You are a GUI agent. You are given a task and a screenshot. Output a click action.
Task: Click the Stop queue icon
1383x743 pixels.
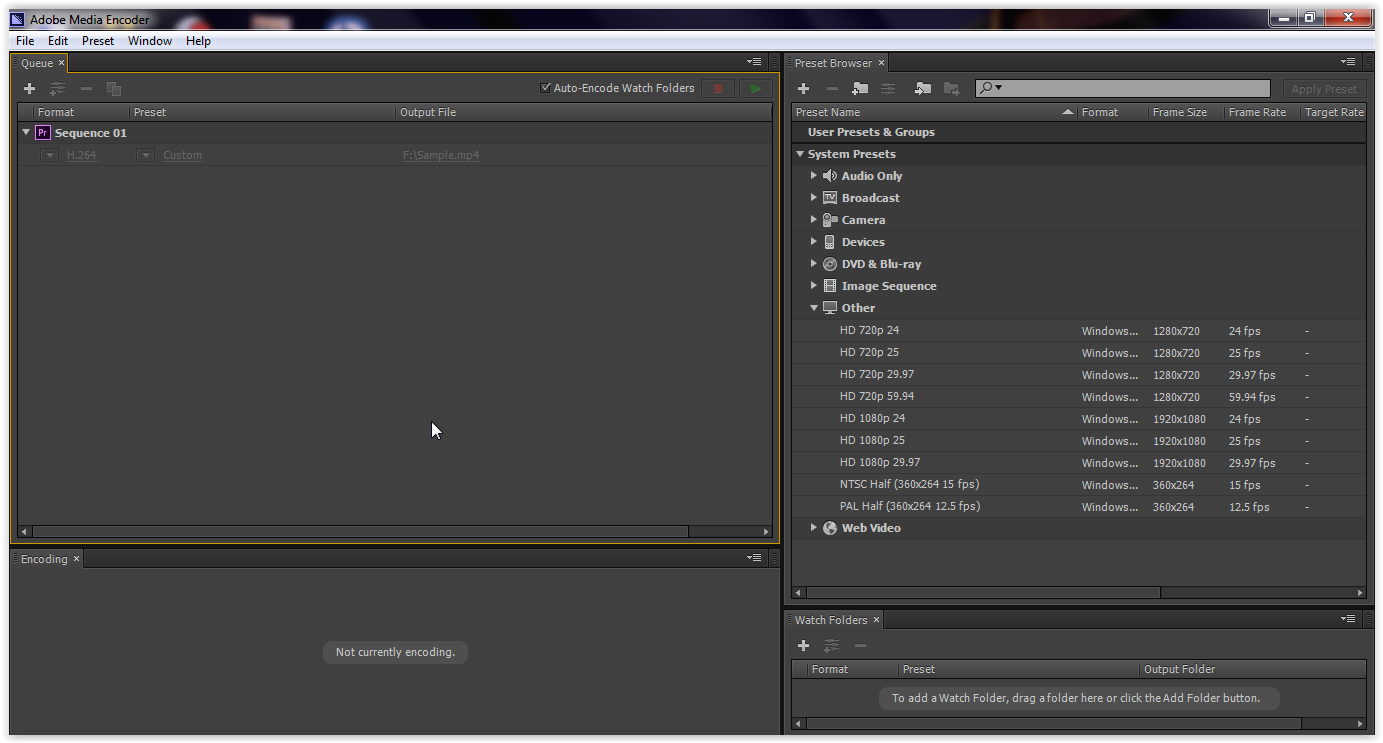(717, 88)
